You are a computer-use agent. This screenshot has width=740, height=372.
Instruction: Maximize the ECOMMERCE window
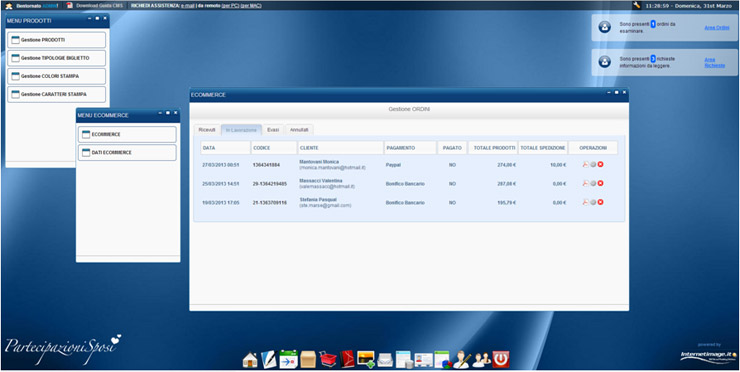(x=616, y=93)
